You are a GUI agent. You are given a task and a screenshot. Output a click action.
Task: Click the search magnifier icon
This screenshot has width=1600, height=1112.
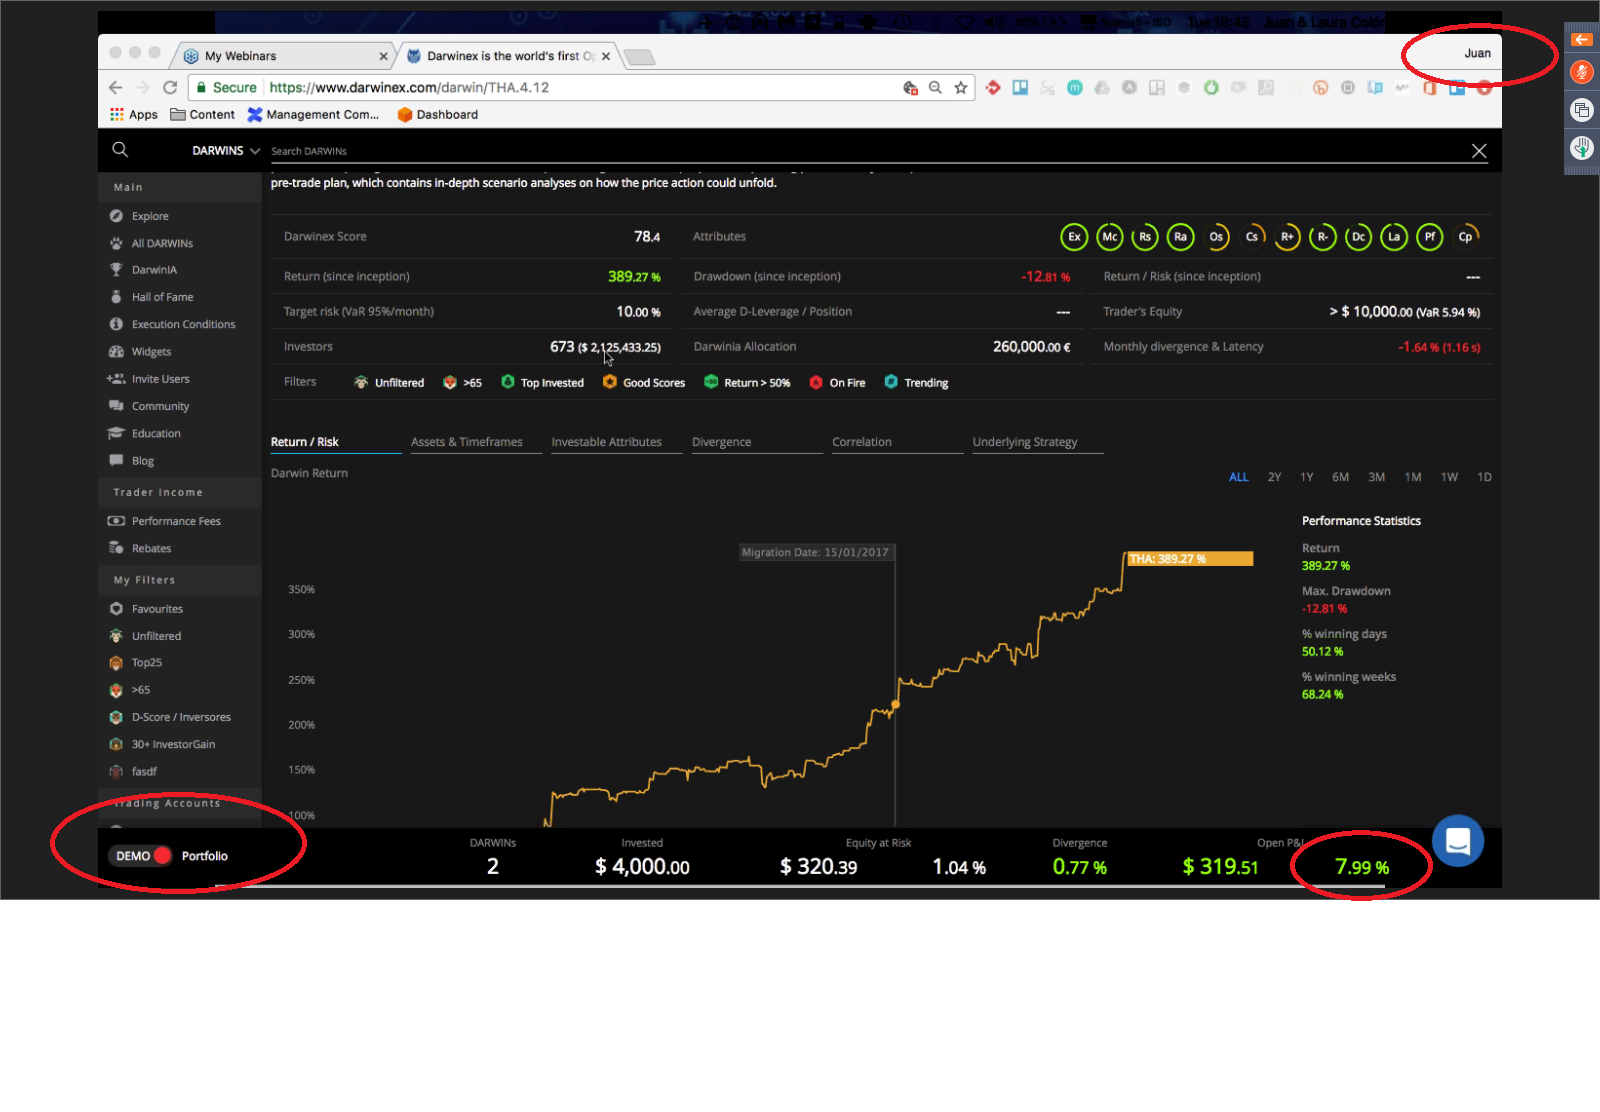[120, 150]
